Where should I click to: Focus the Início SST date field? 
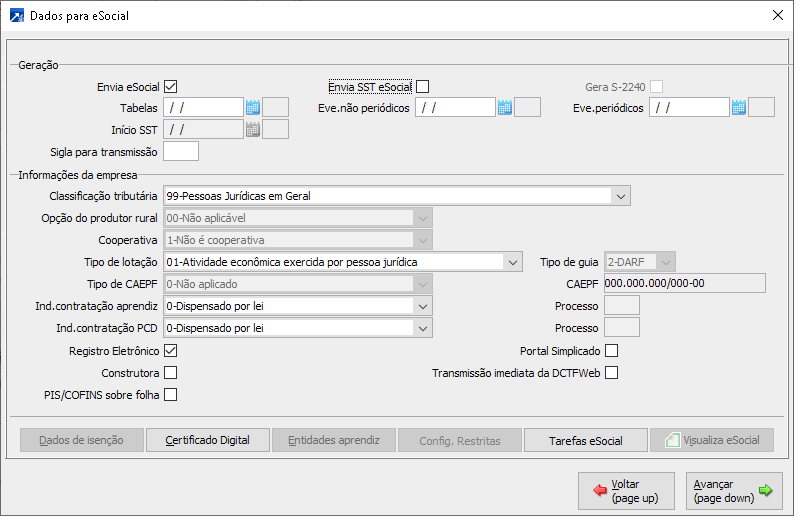(x=204, y=130)
